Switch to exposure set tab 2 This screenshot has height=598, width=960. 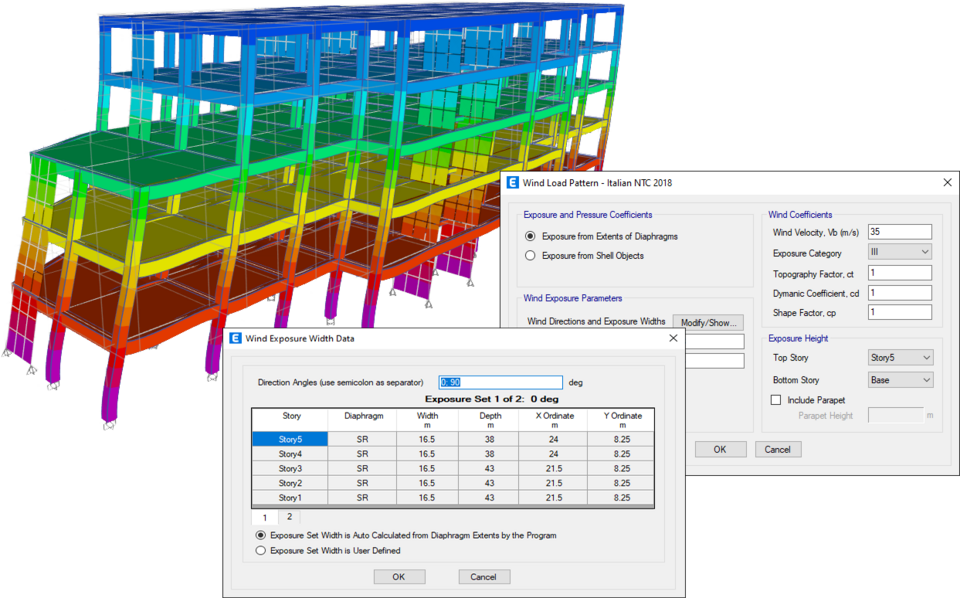click(289, 517)
